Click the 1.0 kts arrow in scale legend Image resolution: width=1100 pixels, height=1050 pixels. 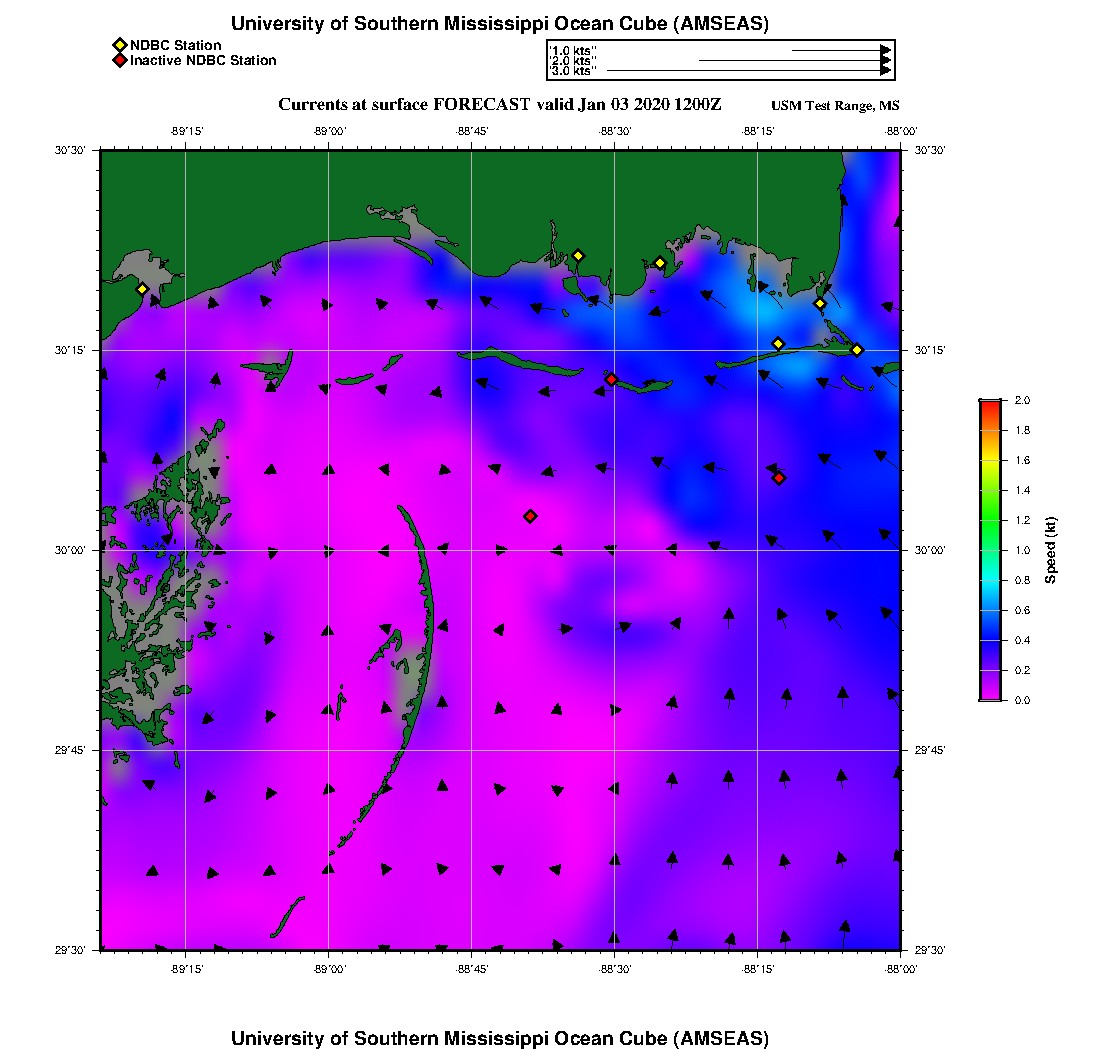click(x=840, y=49)
